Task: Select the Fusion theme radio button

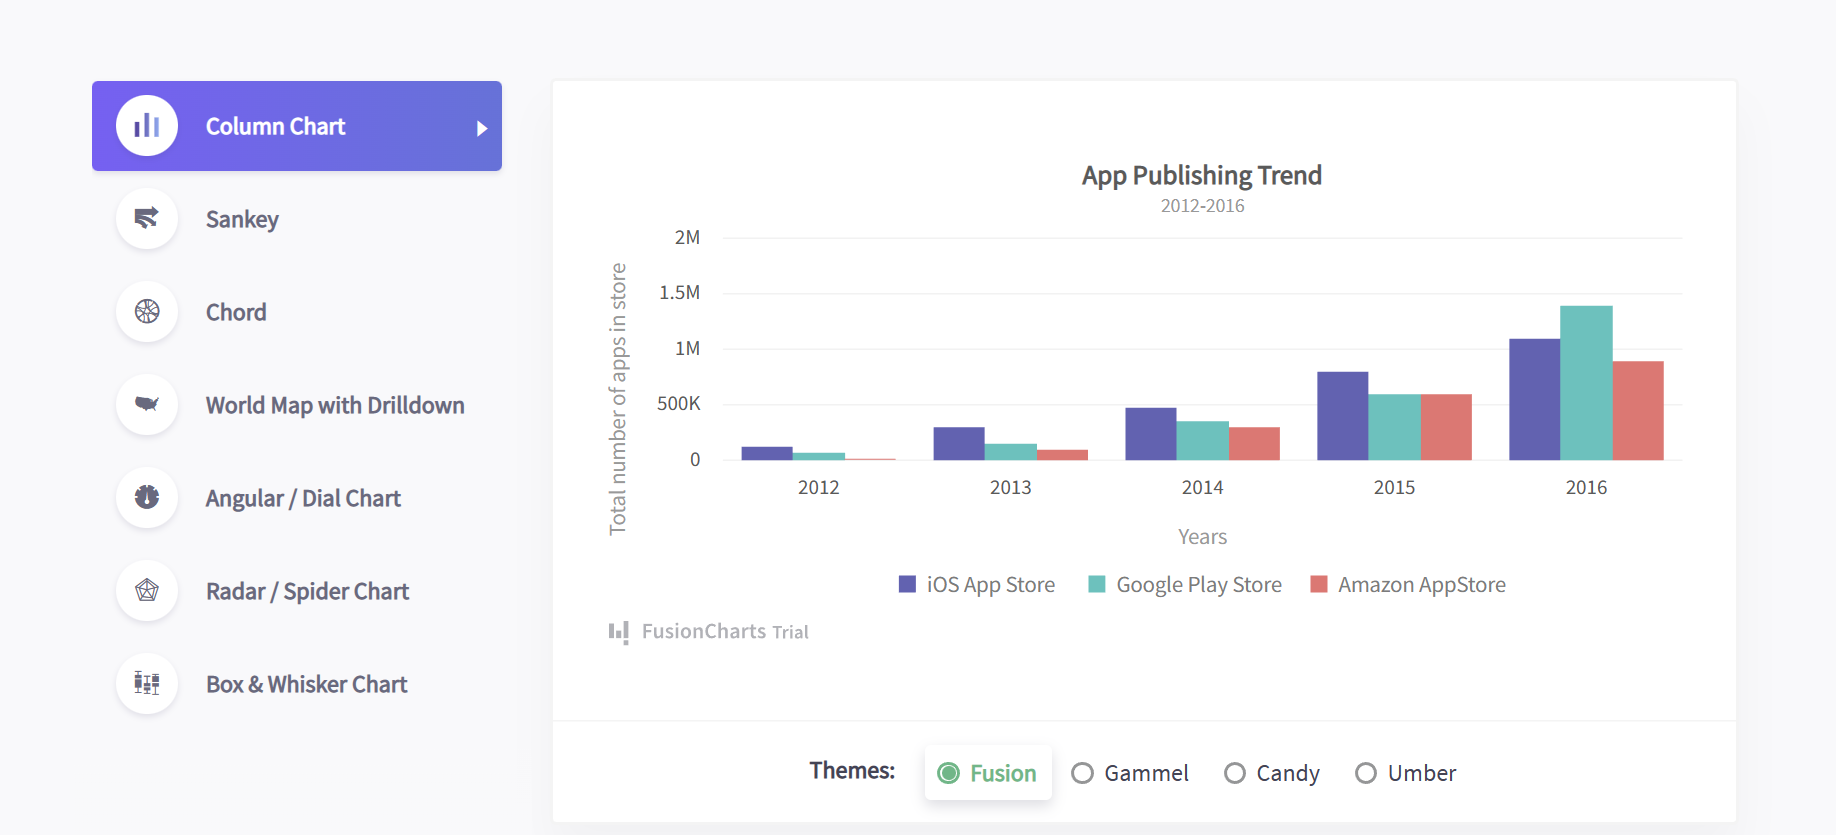Action: (949, 773)
